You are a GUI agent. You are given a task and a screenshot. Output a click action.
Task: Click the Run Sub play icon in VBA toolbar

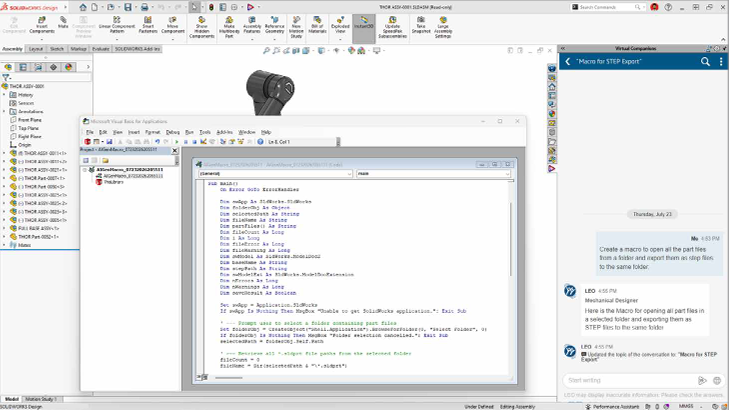tap(177, 142)
